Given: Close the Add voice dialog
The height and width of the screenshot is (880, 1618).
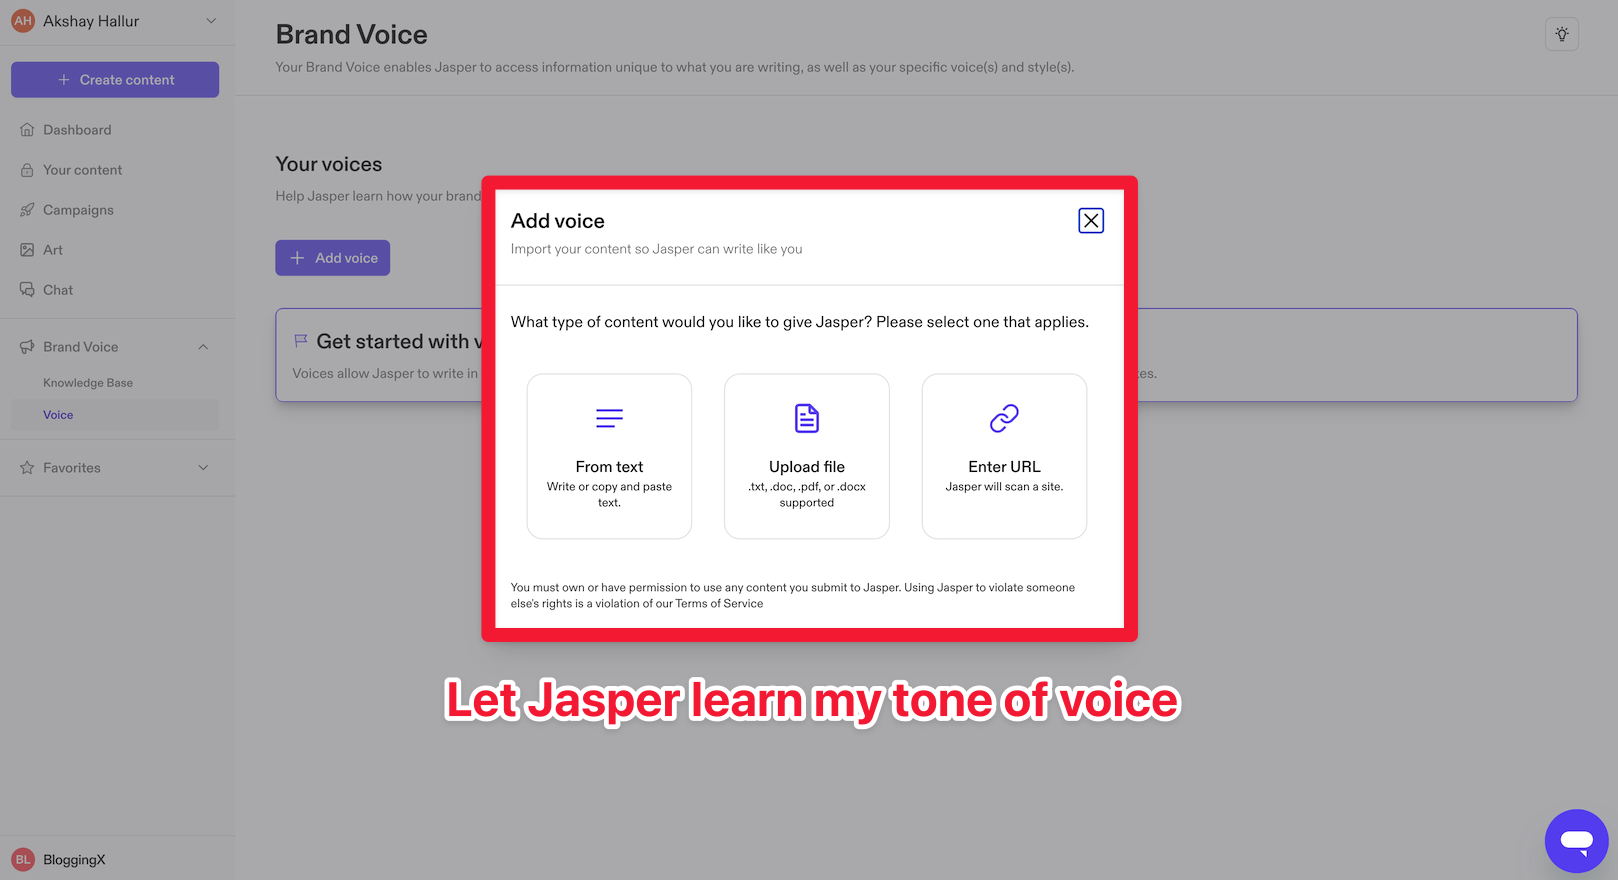Looking at the screenshot, I should 1090,221.
